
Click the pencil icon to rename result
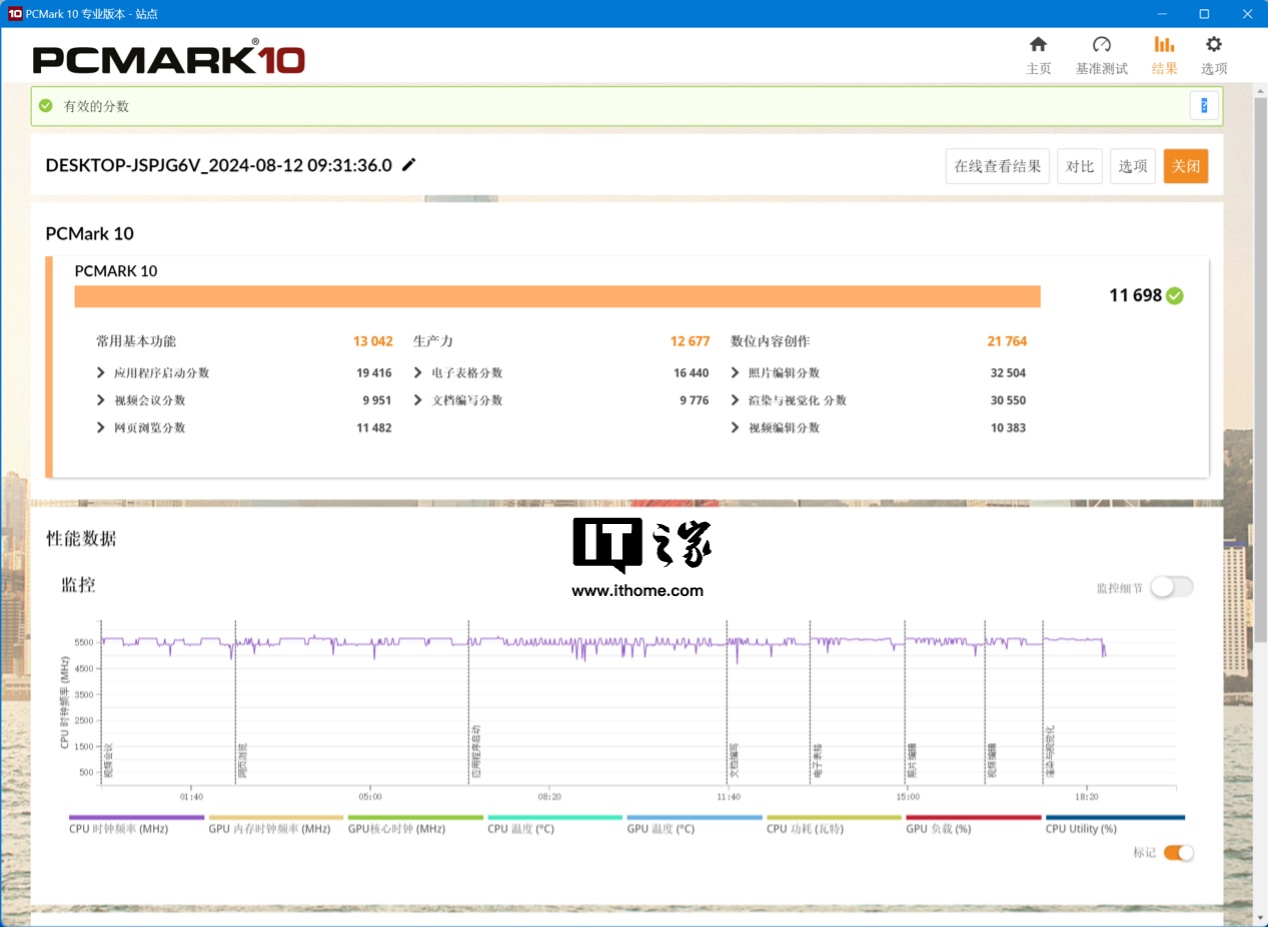click(x=409, y=165)
